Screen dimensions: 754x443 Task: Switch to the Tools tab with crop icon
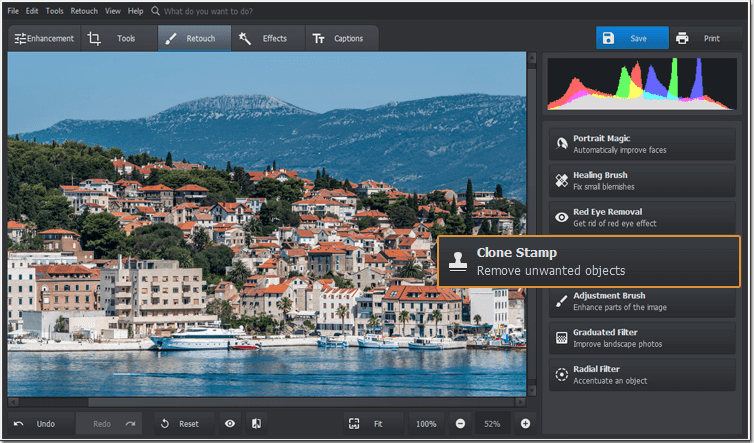coord(119,38)
